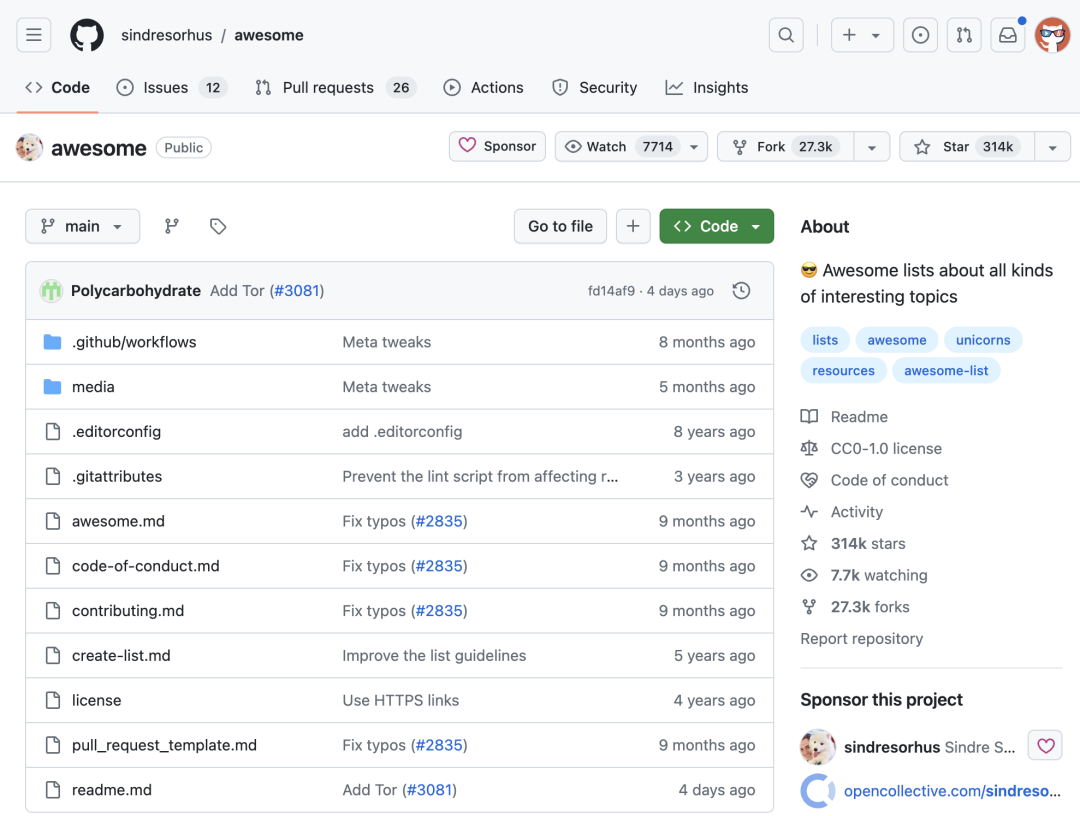Select the unicorns topic tag
Image resolution: width=1080 pixels, height=816 pixels.
click(983, 340)
